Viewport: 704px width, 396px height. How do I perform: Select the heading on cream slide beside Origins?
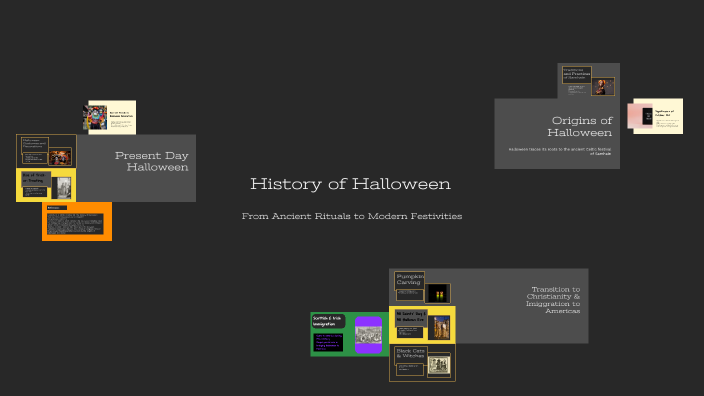[664, 113]
